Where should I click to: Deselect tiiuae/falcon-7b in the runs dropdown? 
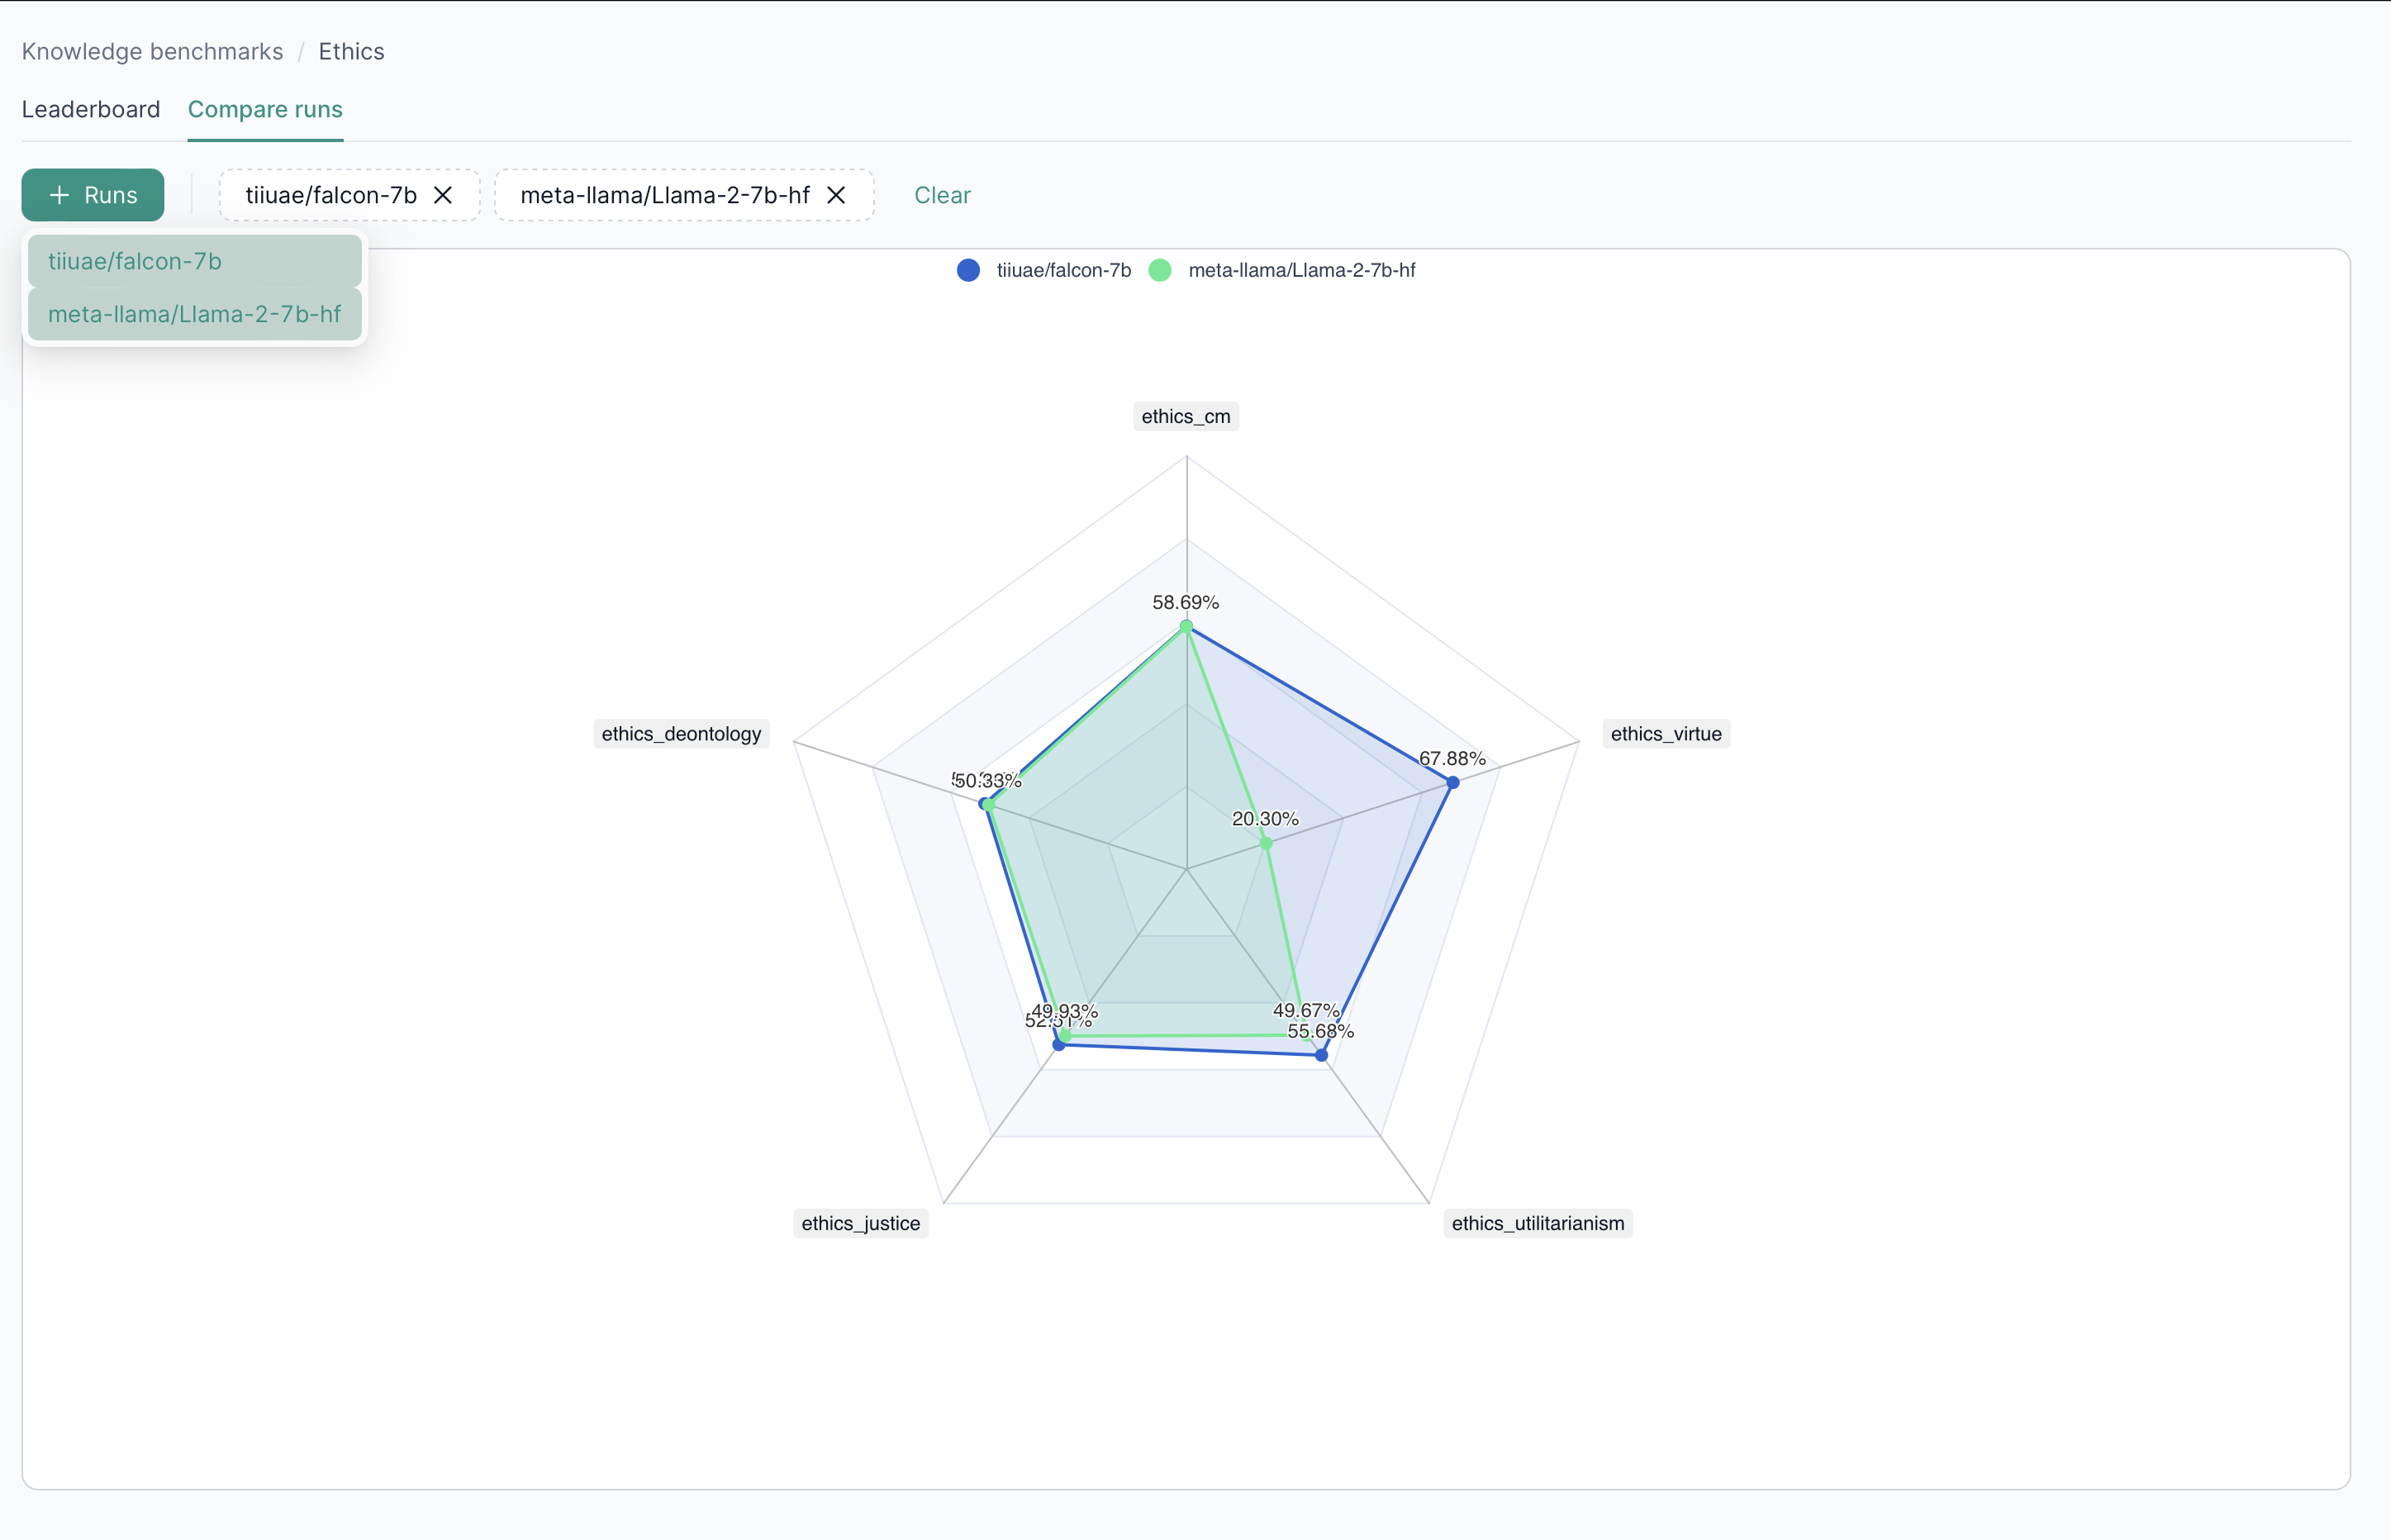[195, 261]
